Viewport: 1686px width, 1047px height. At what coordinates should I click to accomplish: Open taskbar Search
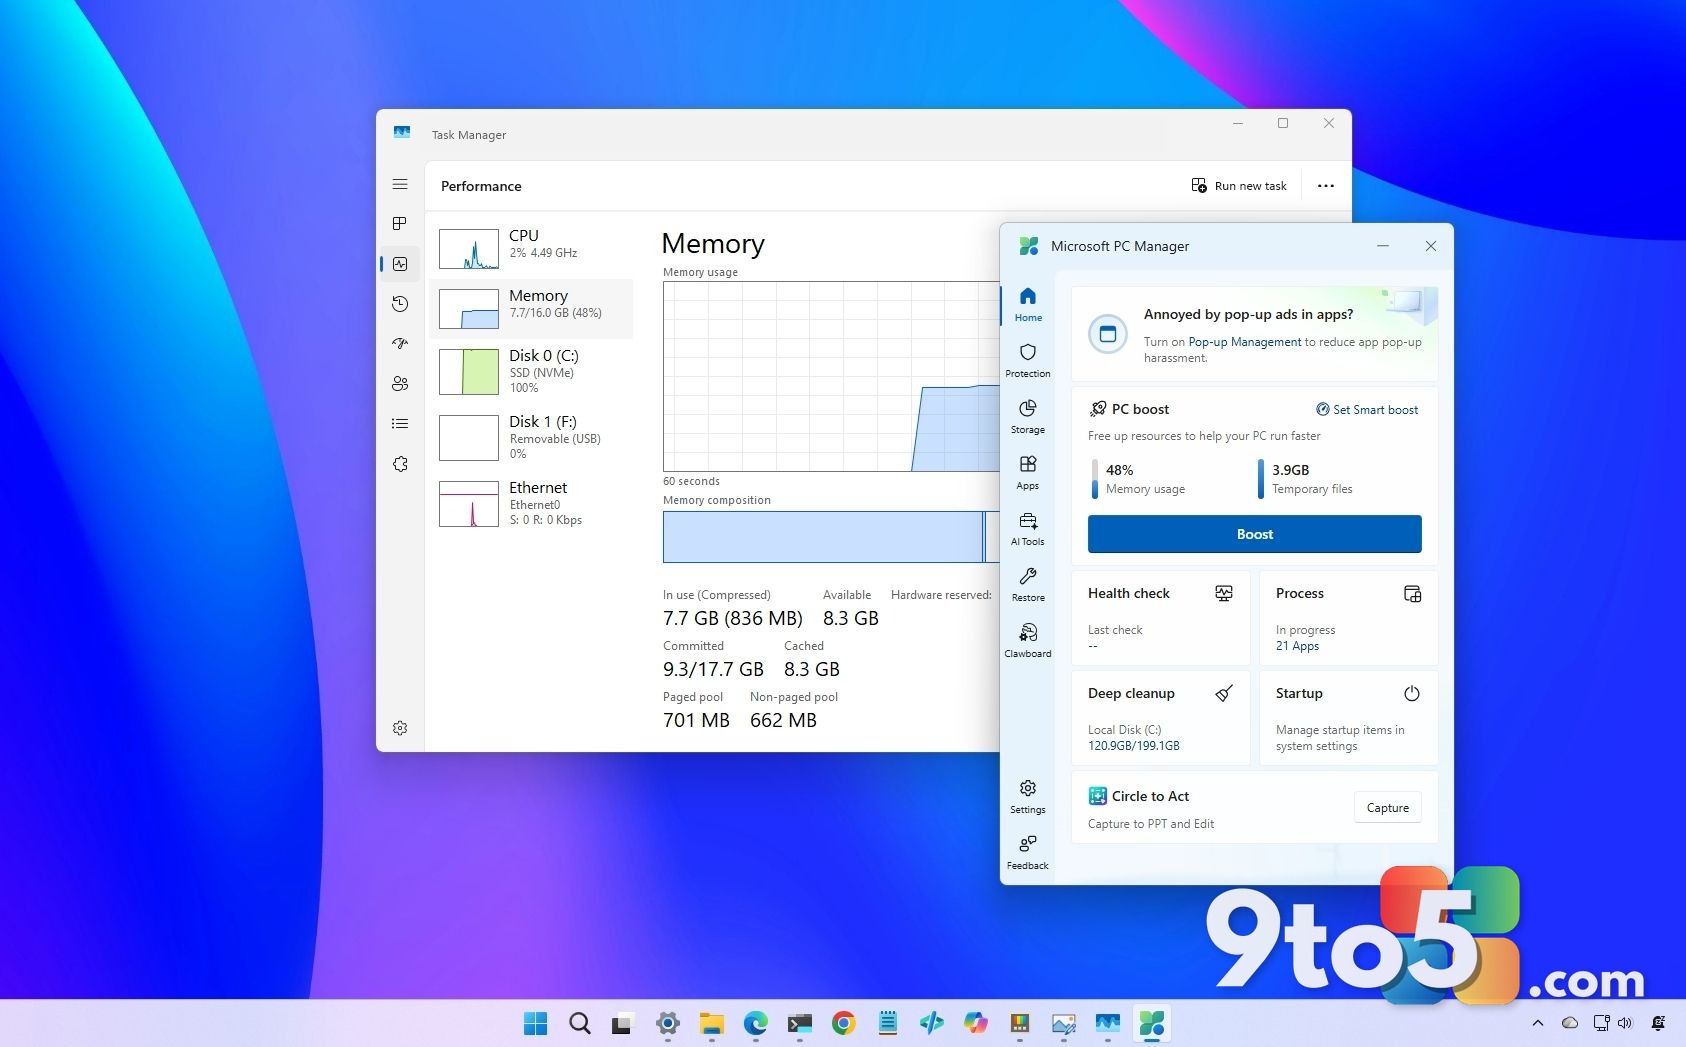click(x=580, y=1023)
